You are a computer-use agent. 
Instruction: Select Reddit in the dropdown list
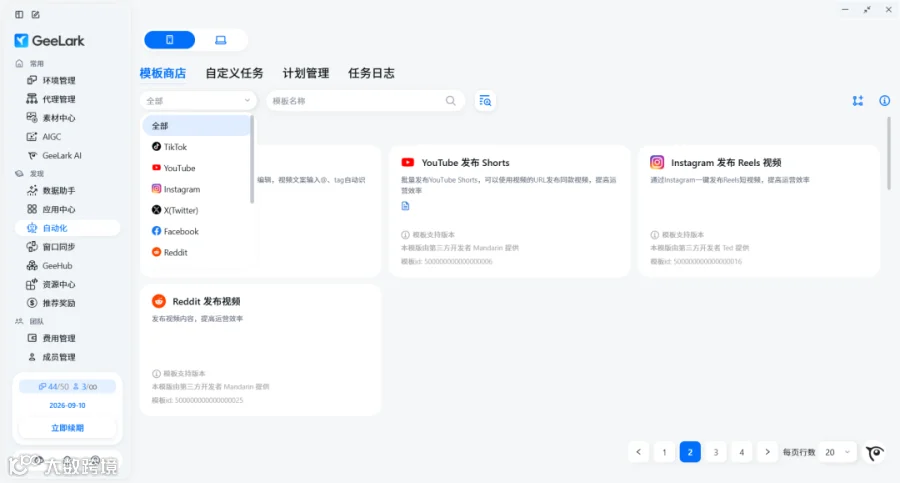(196, 253)
